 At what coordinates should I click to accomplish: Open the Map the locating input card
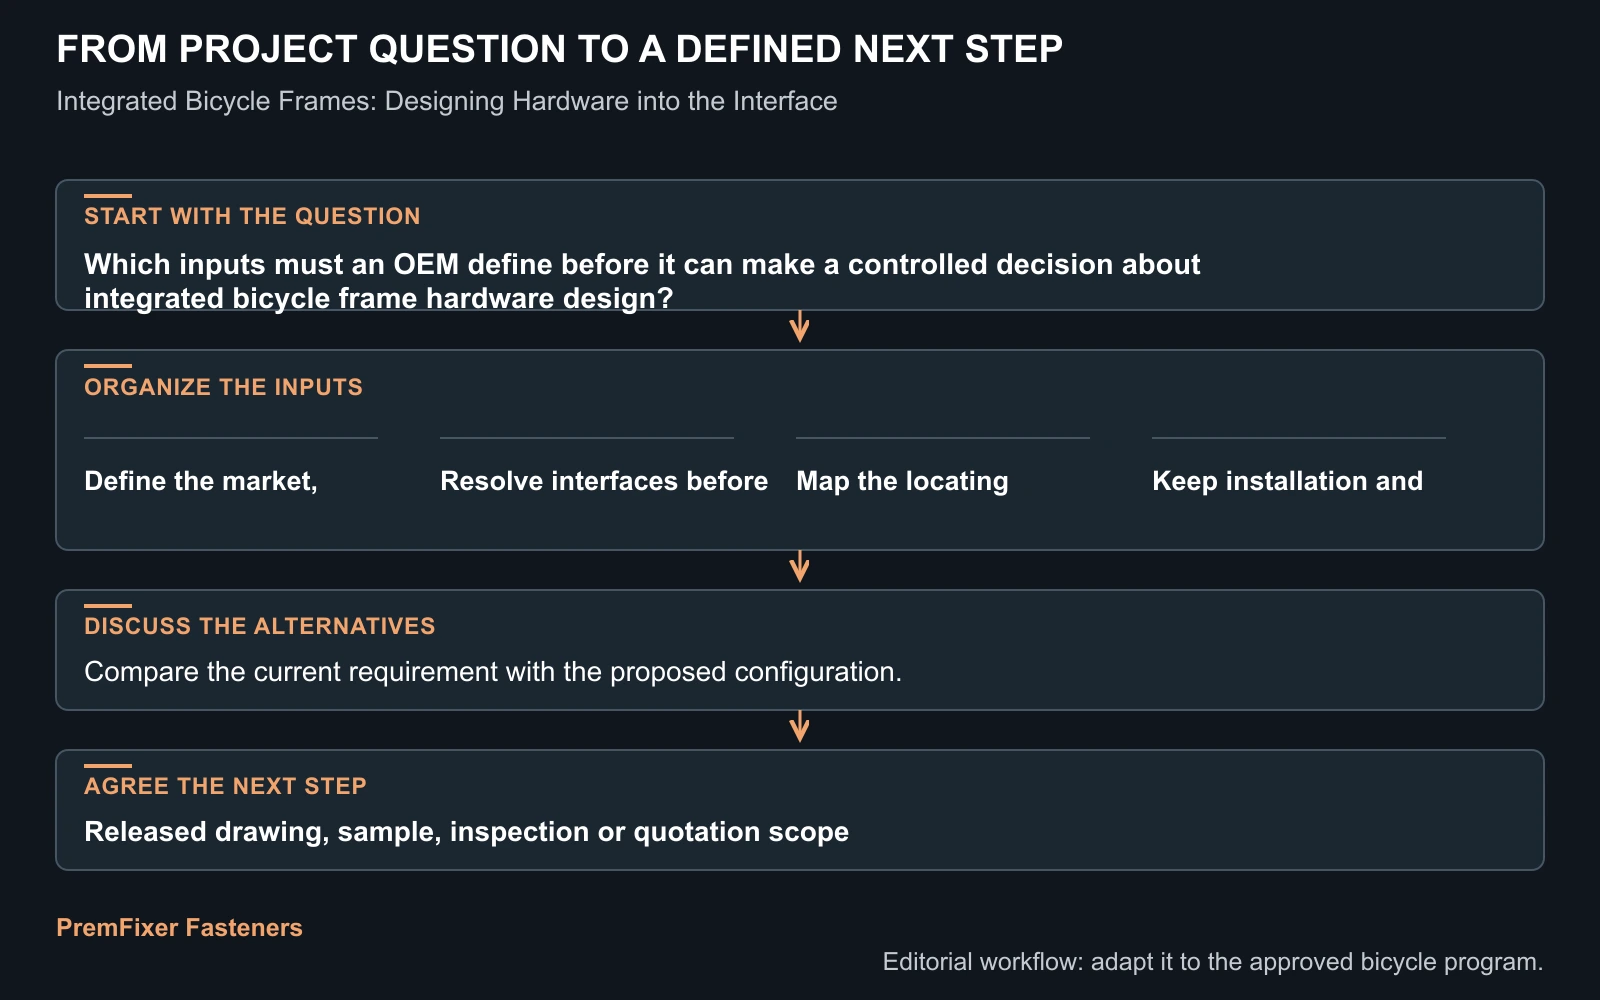pos(943,469)
